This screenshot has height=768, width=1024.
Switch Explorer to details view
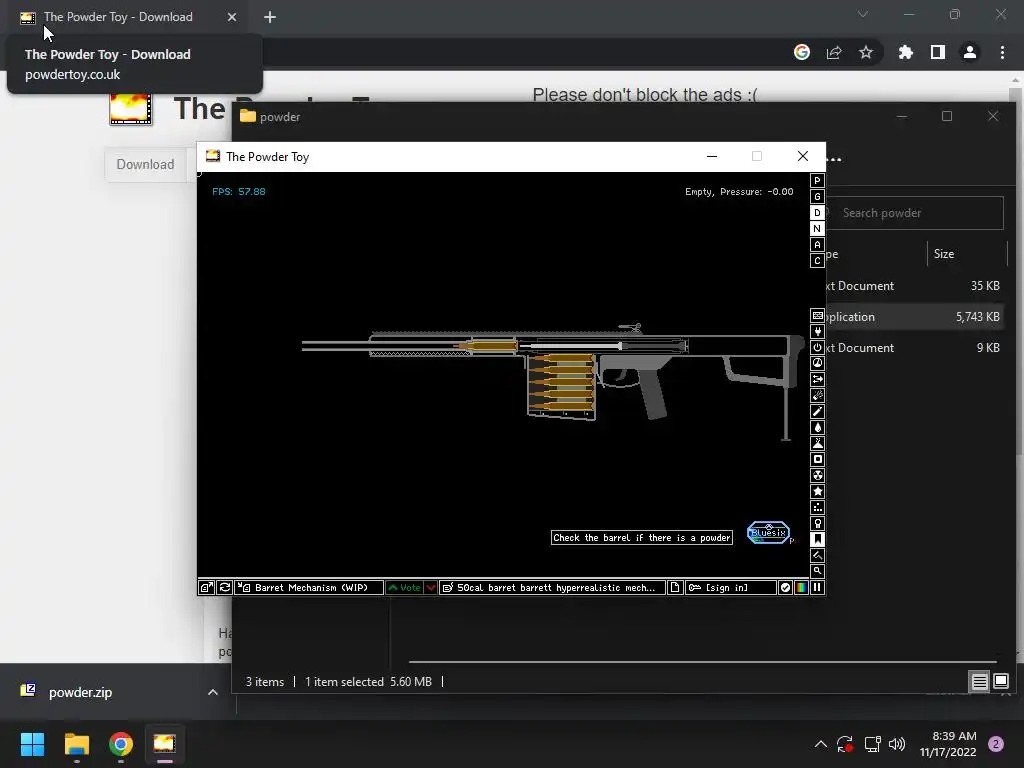click(x=979, y=682)
